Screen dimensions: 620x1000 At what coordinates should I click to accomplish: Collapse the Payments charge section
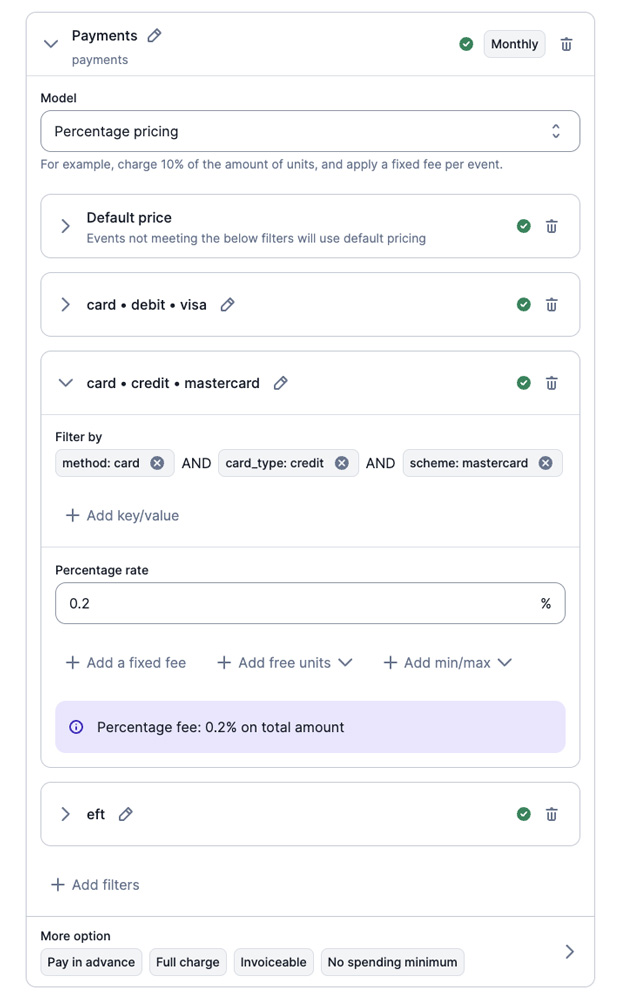pyautogui.click(x=51, y=44)
